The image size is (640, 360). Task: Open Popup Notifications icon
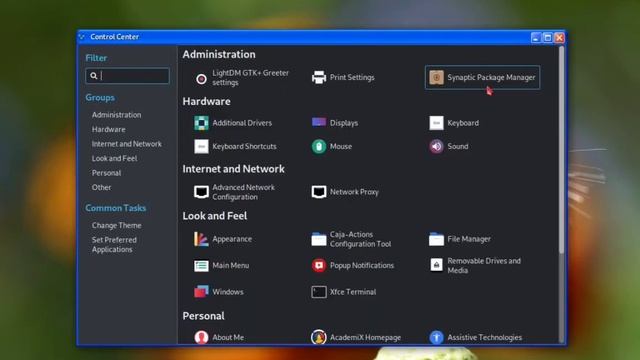click(319, 265)
